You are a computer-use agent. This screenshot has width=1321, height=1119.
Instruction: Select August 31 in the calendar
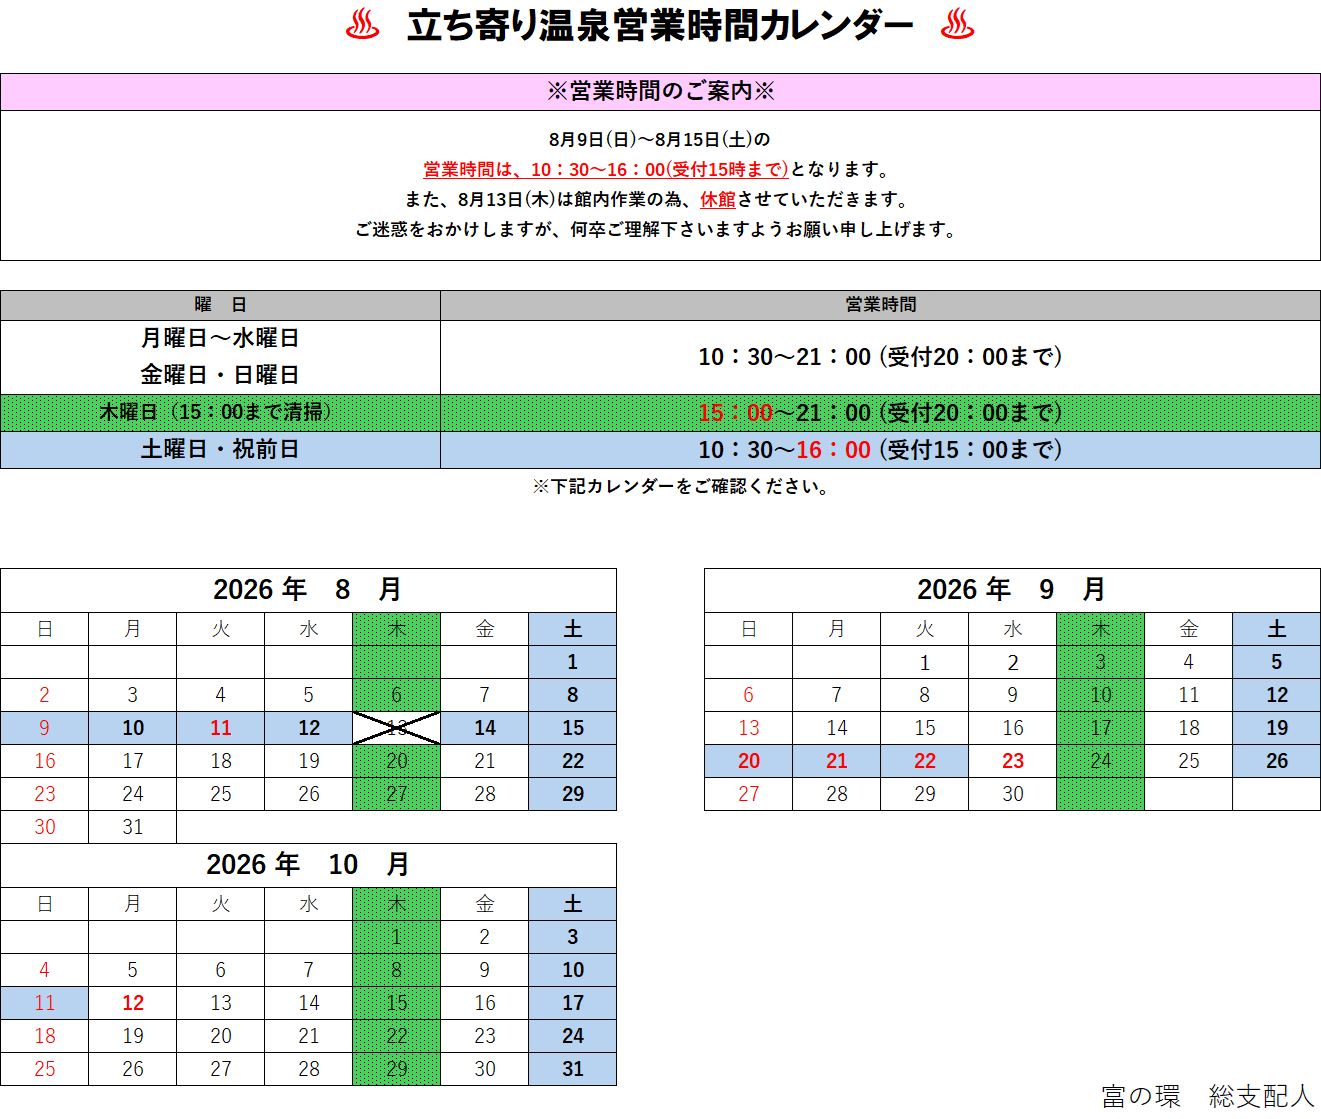132,827
